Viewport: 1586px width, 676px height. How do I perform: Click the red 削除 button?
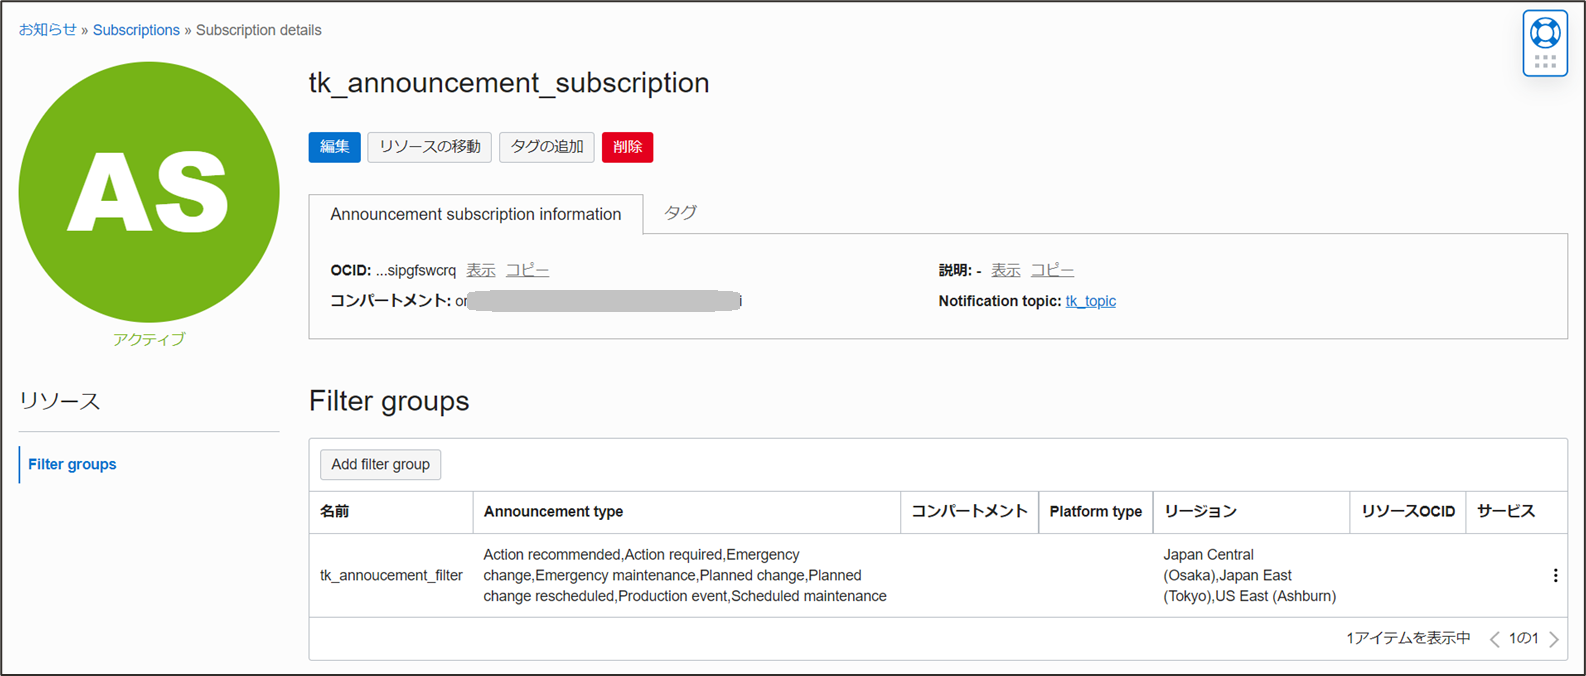[x=627, y=147]
